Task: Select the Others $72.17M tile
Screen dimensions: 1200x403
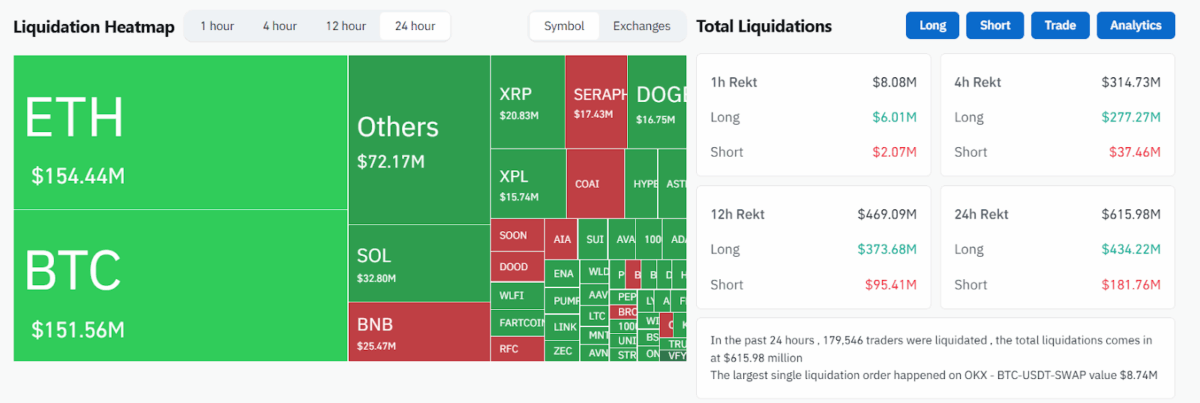Action: [418, 140]
